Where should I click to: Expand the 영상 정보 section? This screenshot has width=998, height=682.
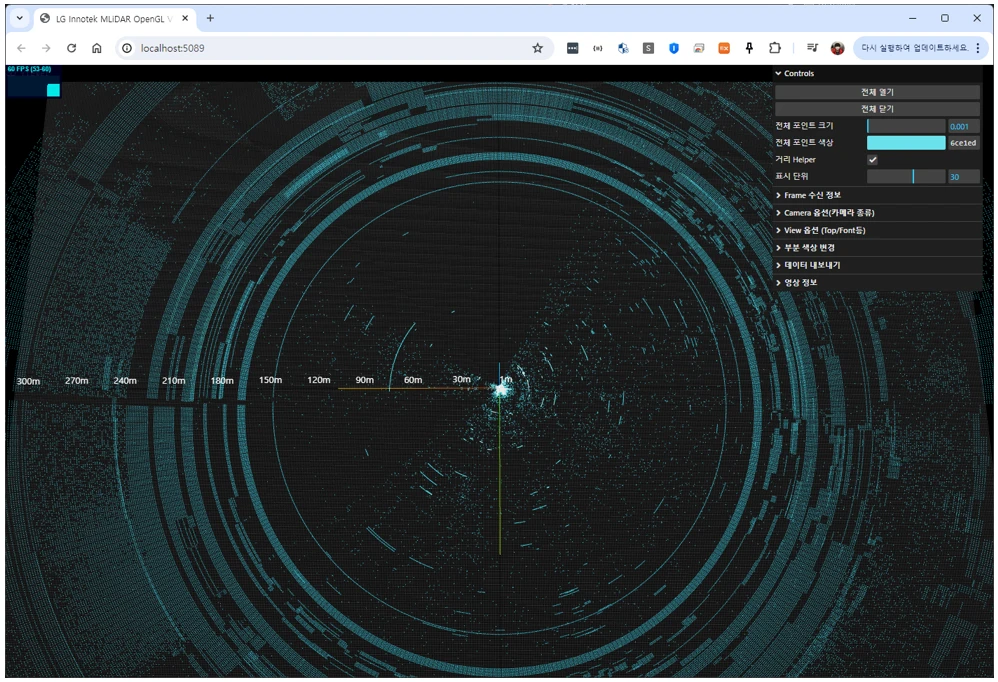[877, 282]
